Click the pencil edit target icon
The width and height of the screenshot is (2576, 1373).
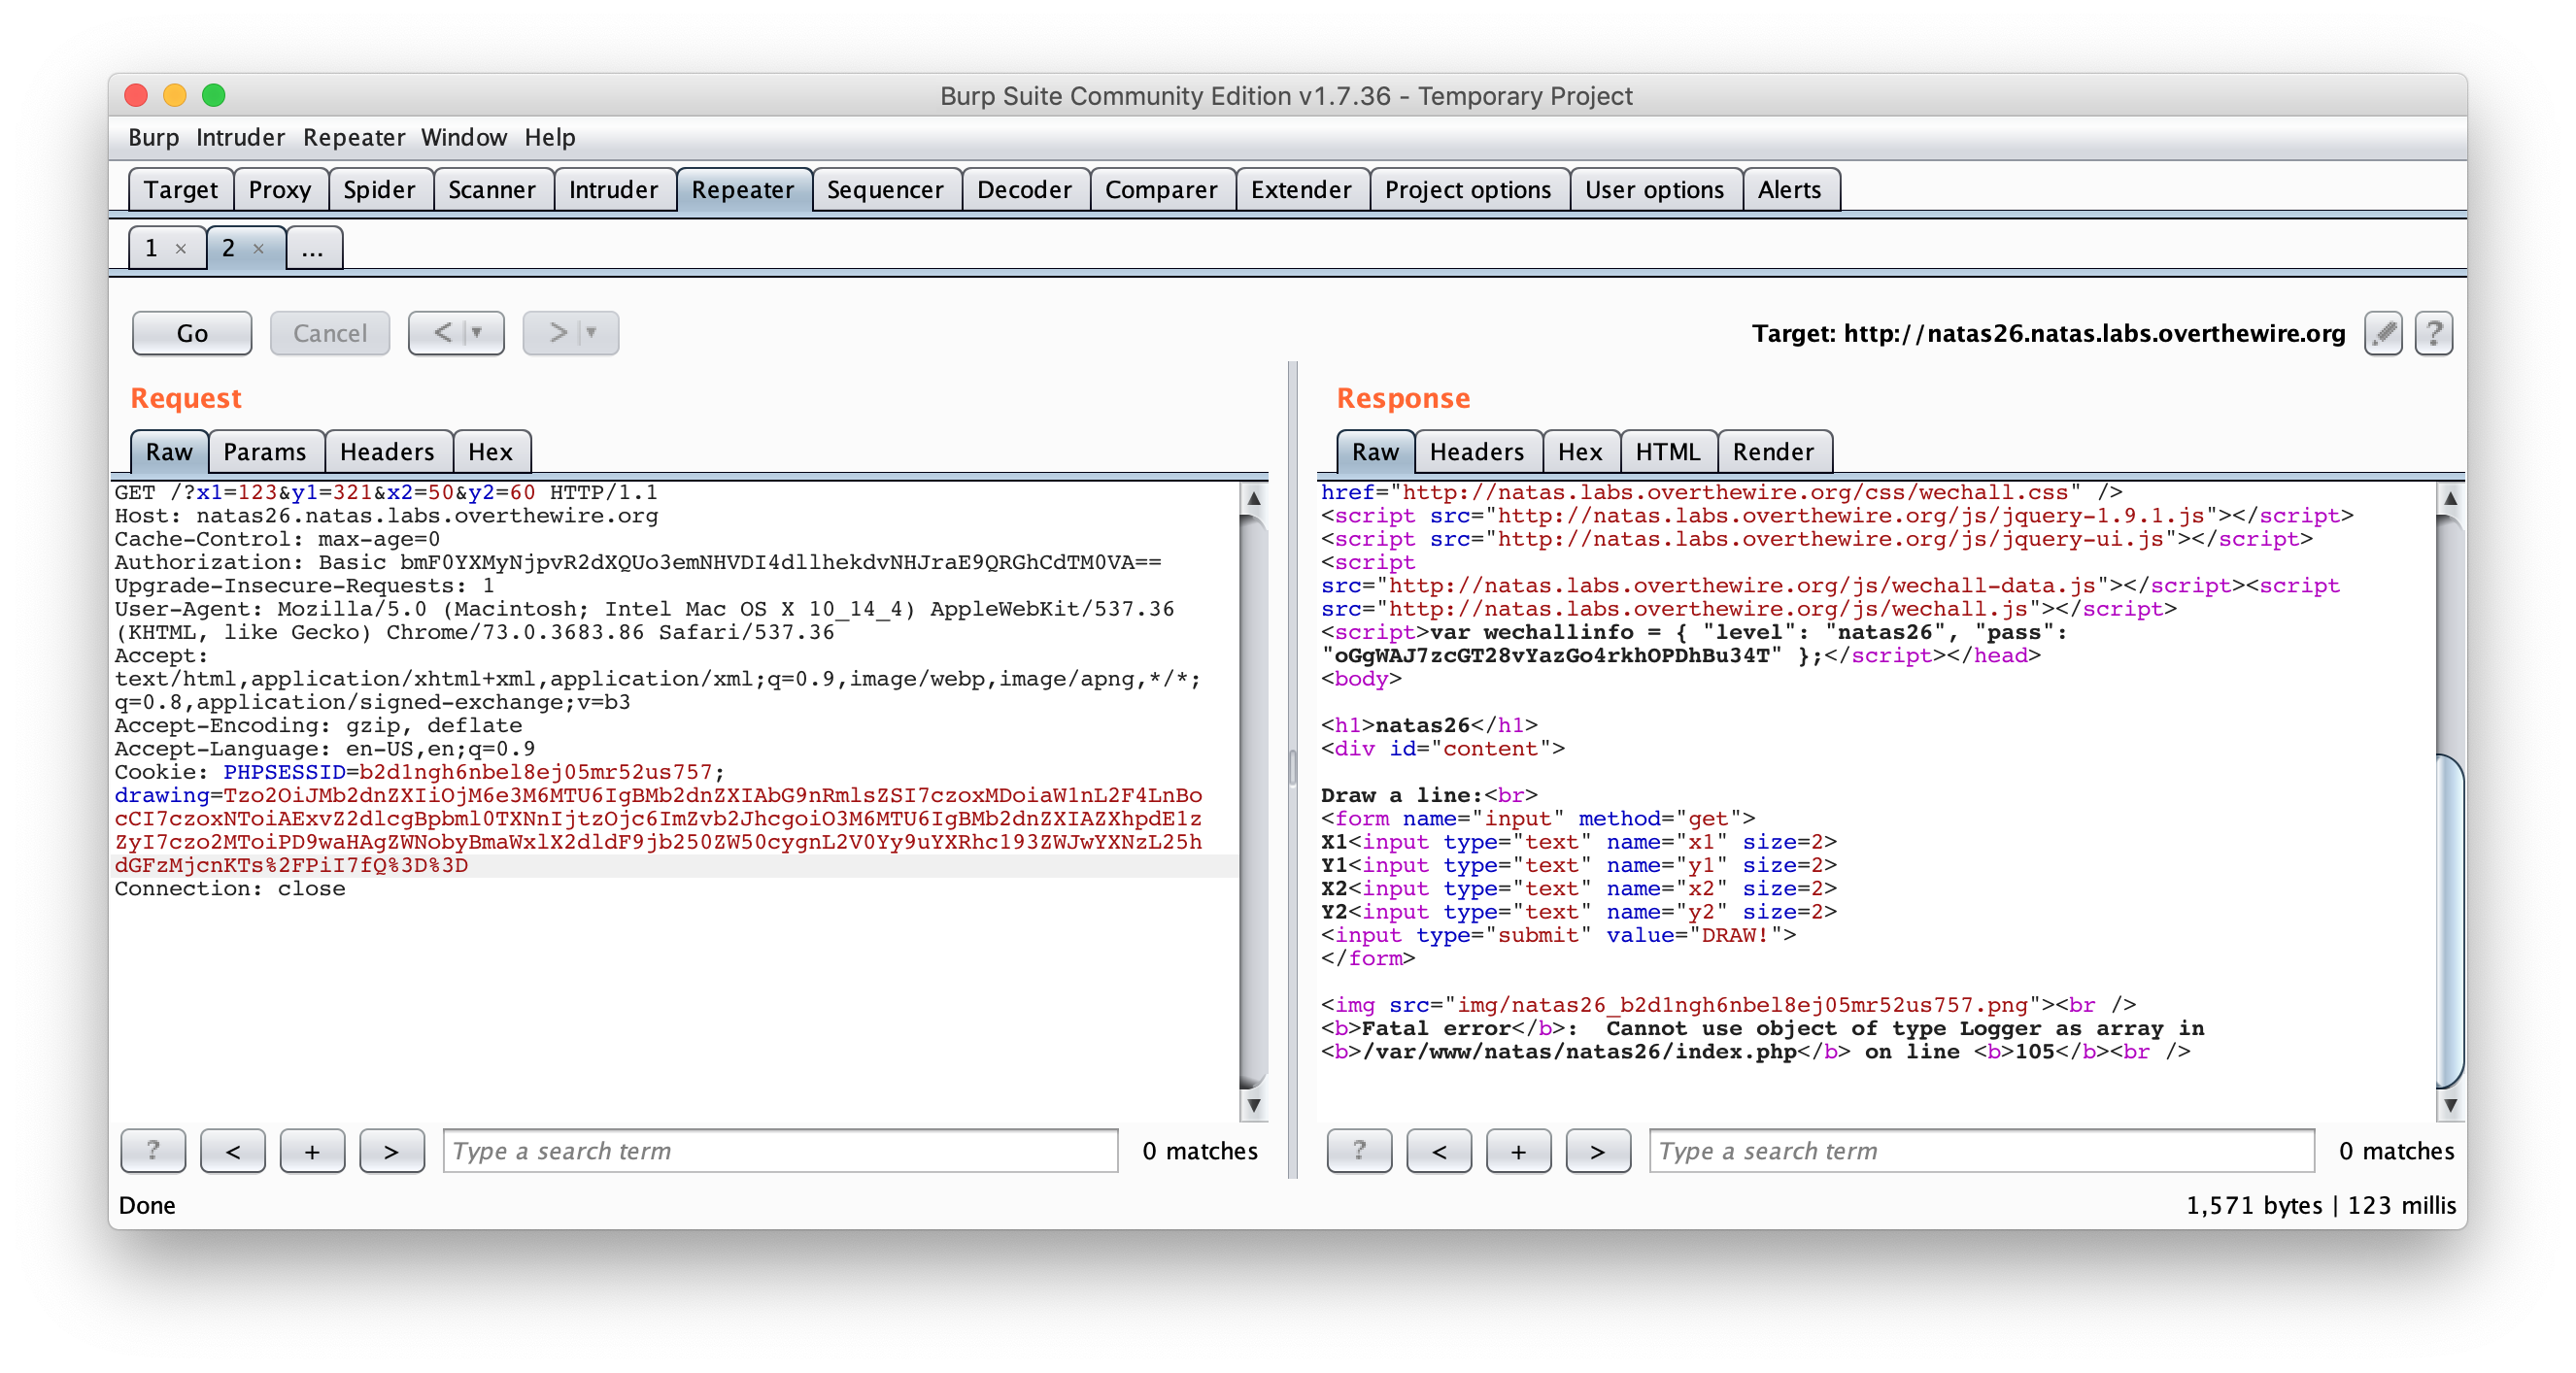[2383, 333]
